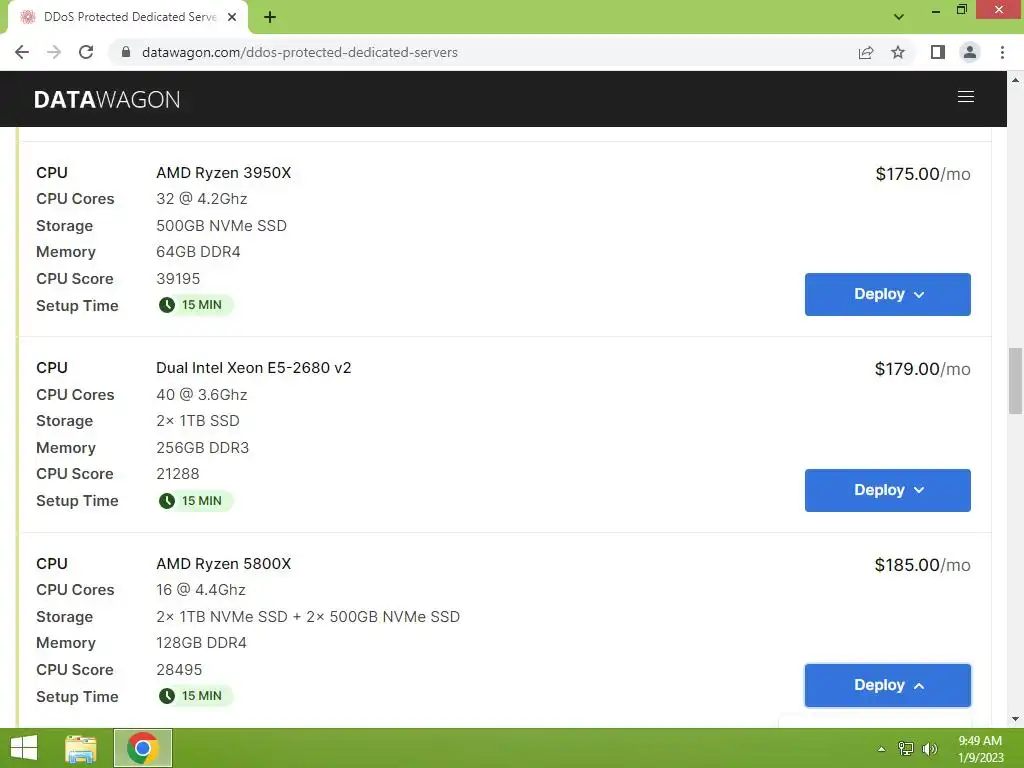1024x768 pixels.
Task: Click the address bar URL
Action: (300, 52)
